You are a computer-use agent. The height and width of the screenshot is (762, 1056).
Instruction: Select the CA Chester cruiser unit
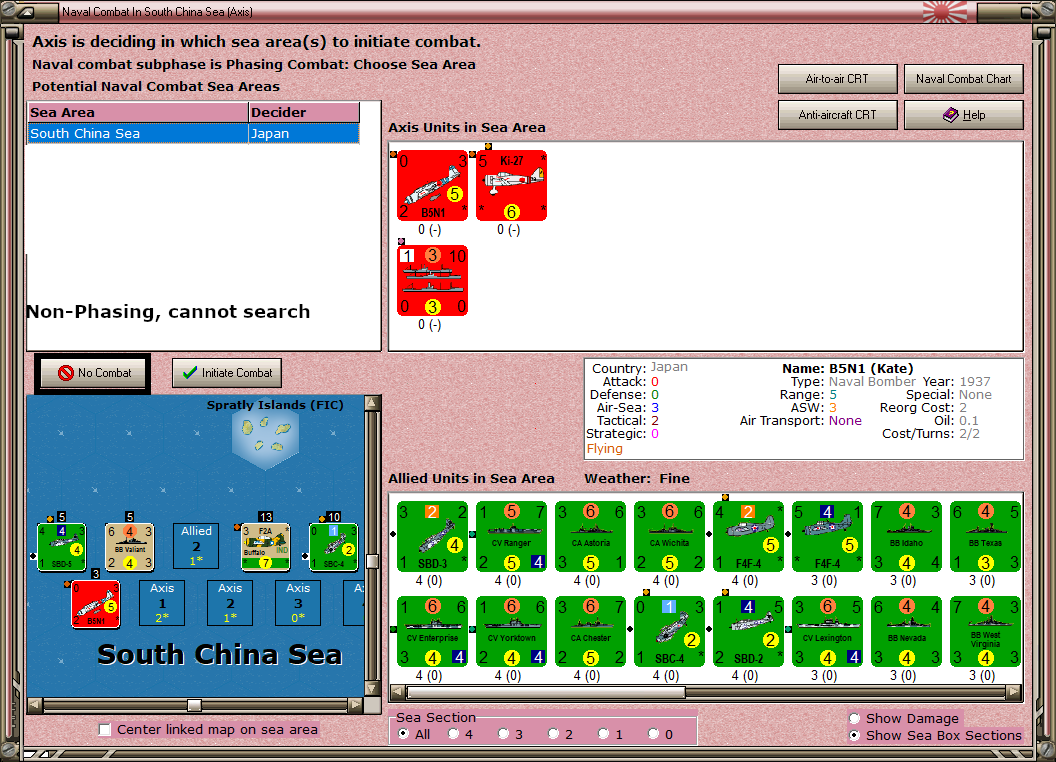click(590, 632)
